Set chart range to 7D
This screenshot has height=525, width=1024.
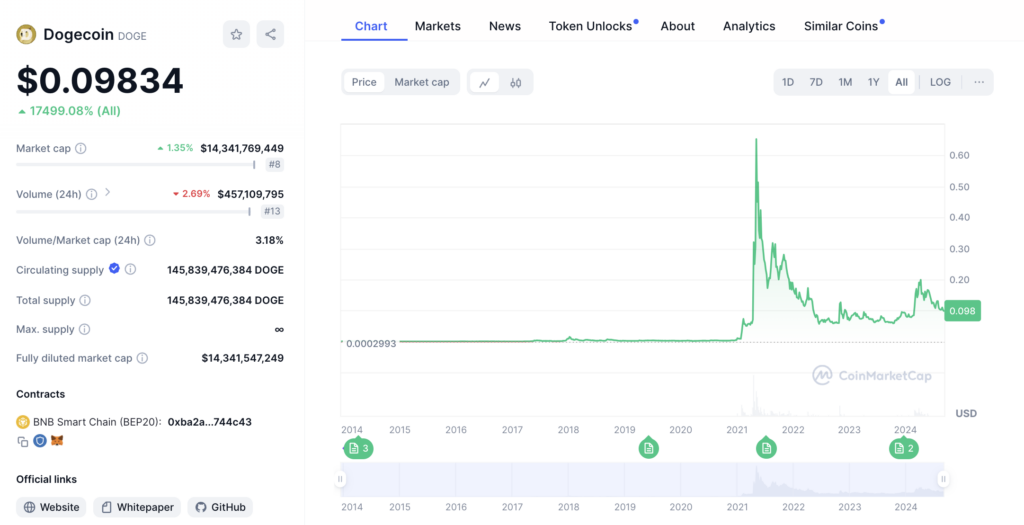(x=816, y=82)
